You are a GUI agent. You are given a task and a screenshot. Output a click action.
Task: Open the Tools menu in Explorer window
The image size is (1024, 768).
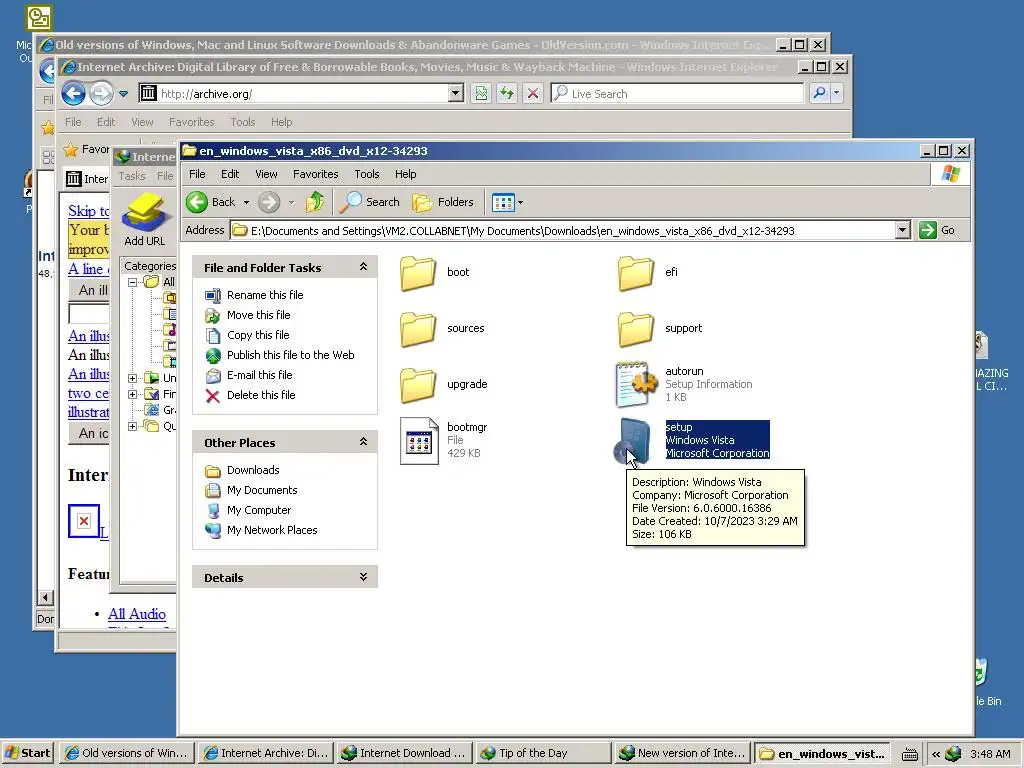[366, 174]
